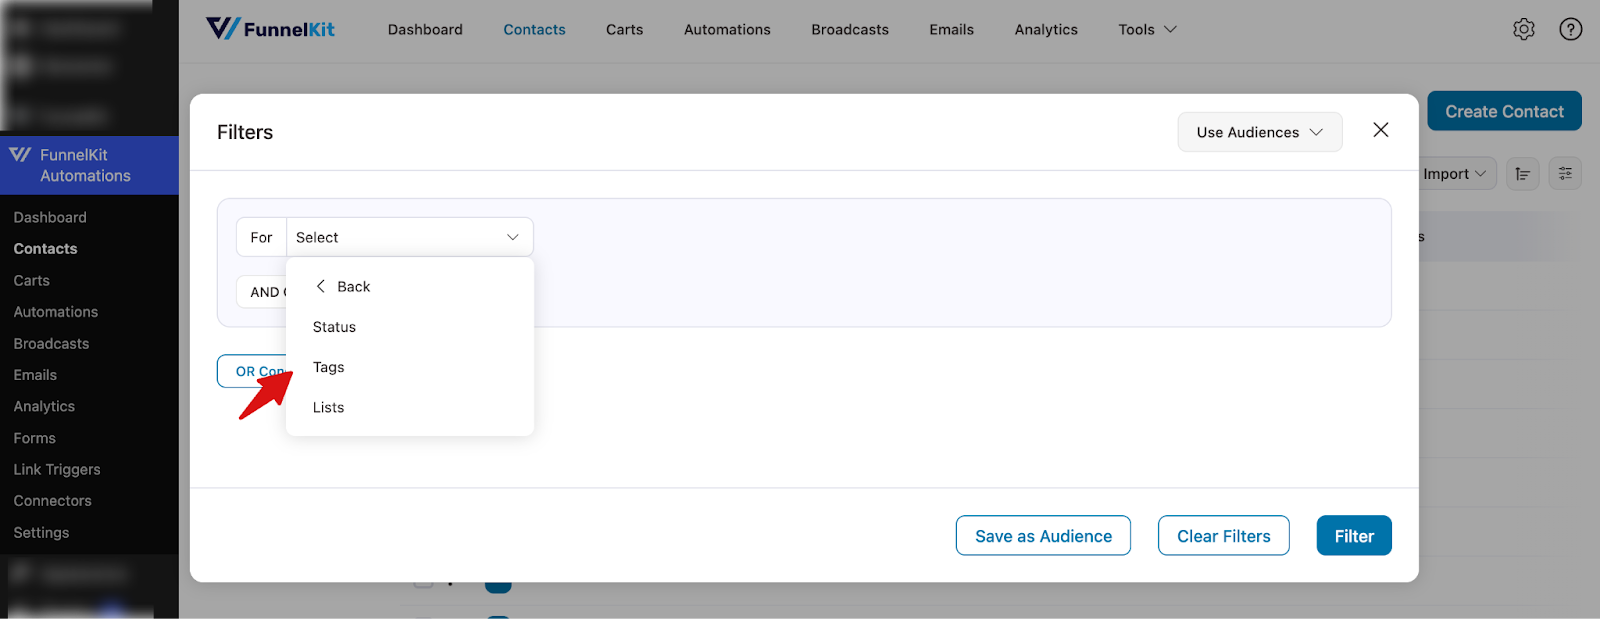Click the Clear Filters button

[1223, 536]
